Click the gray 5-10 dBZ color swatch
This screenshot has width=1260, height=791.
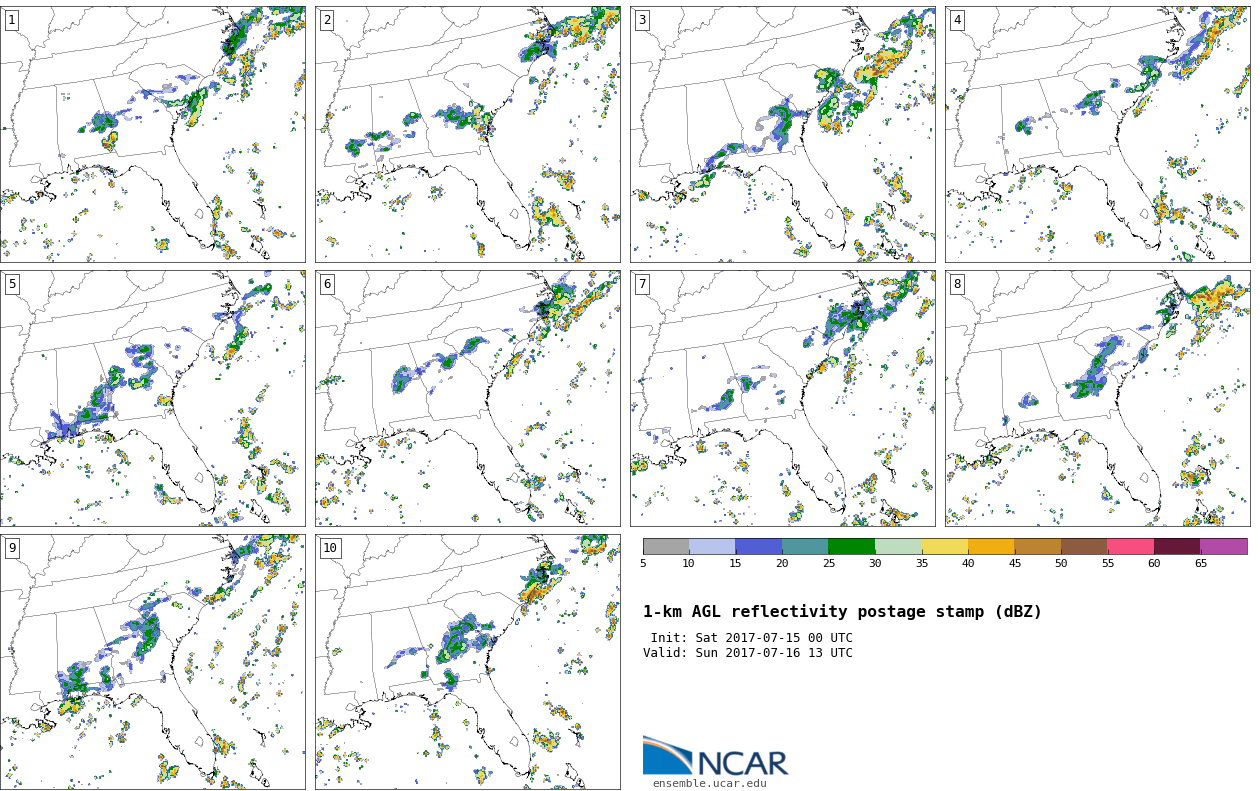[x=666, y=546]
